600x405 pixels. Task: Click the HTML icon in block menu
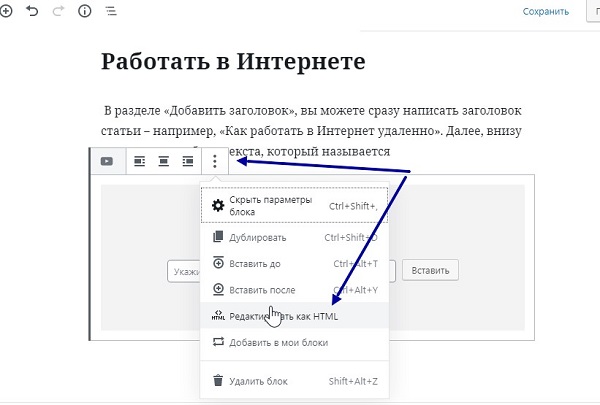click(x=218, y=315)
